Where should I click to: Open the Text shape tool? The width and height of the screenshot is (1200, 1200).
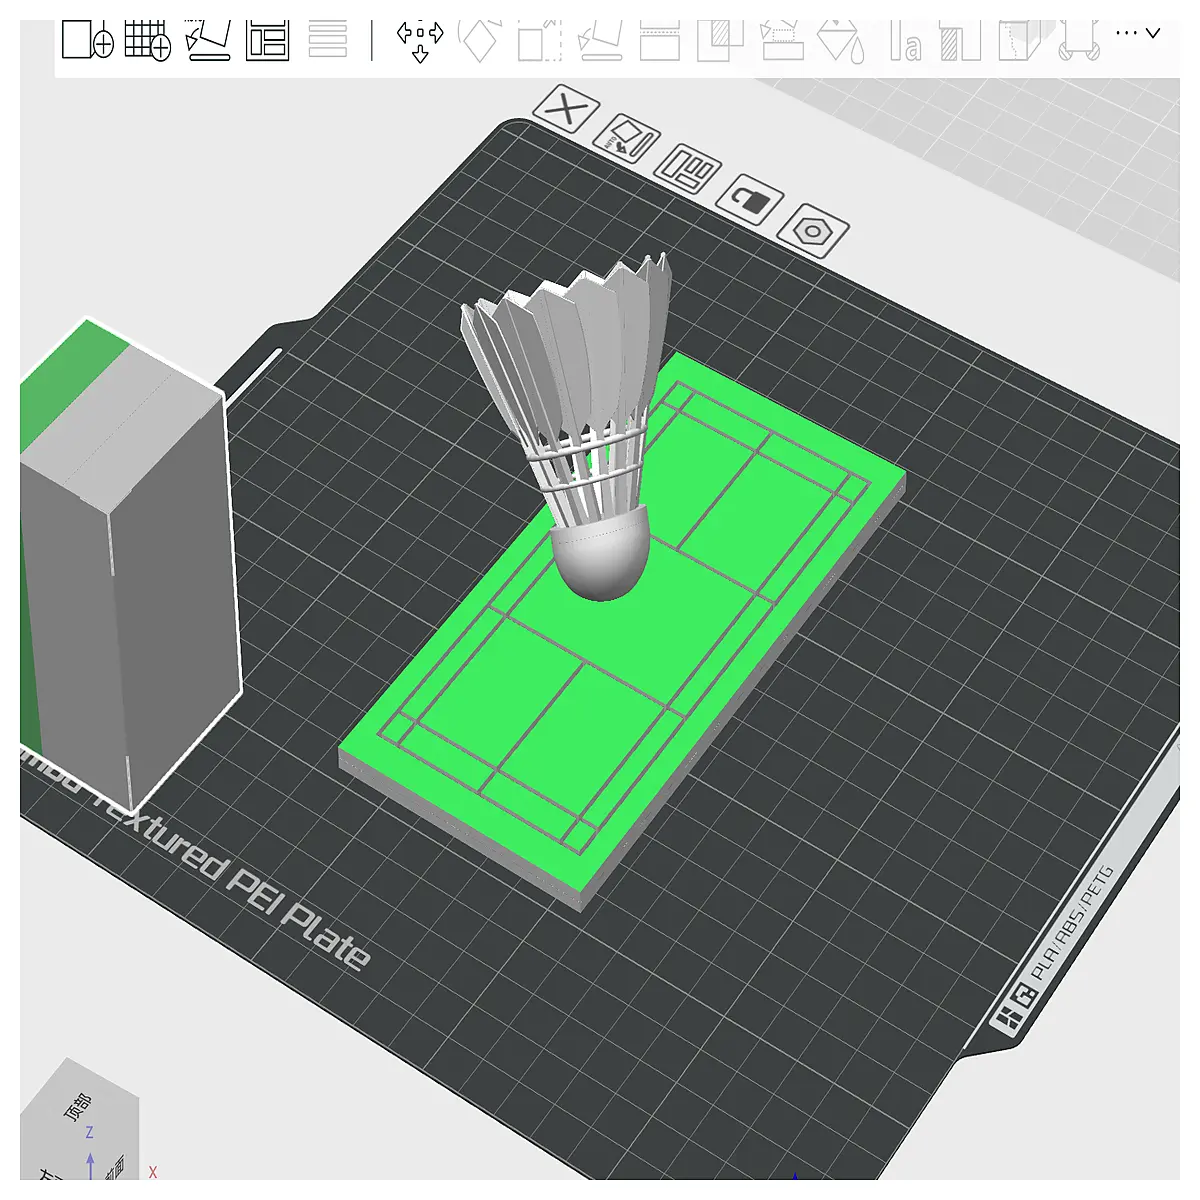point(905,42)
